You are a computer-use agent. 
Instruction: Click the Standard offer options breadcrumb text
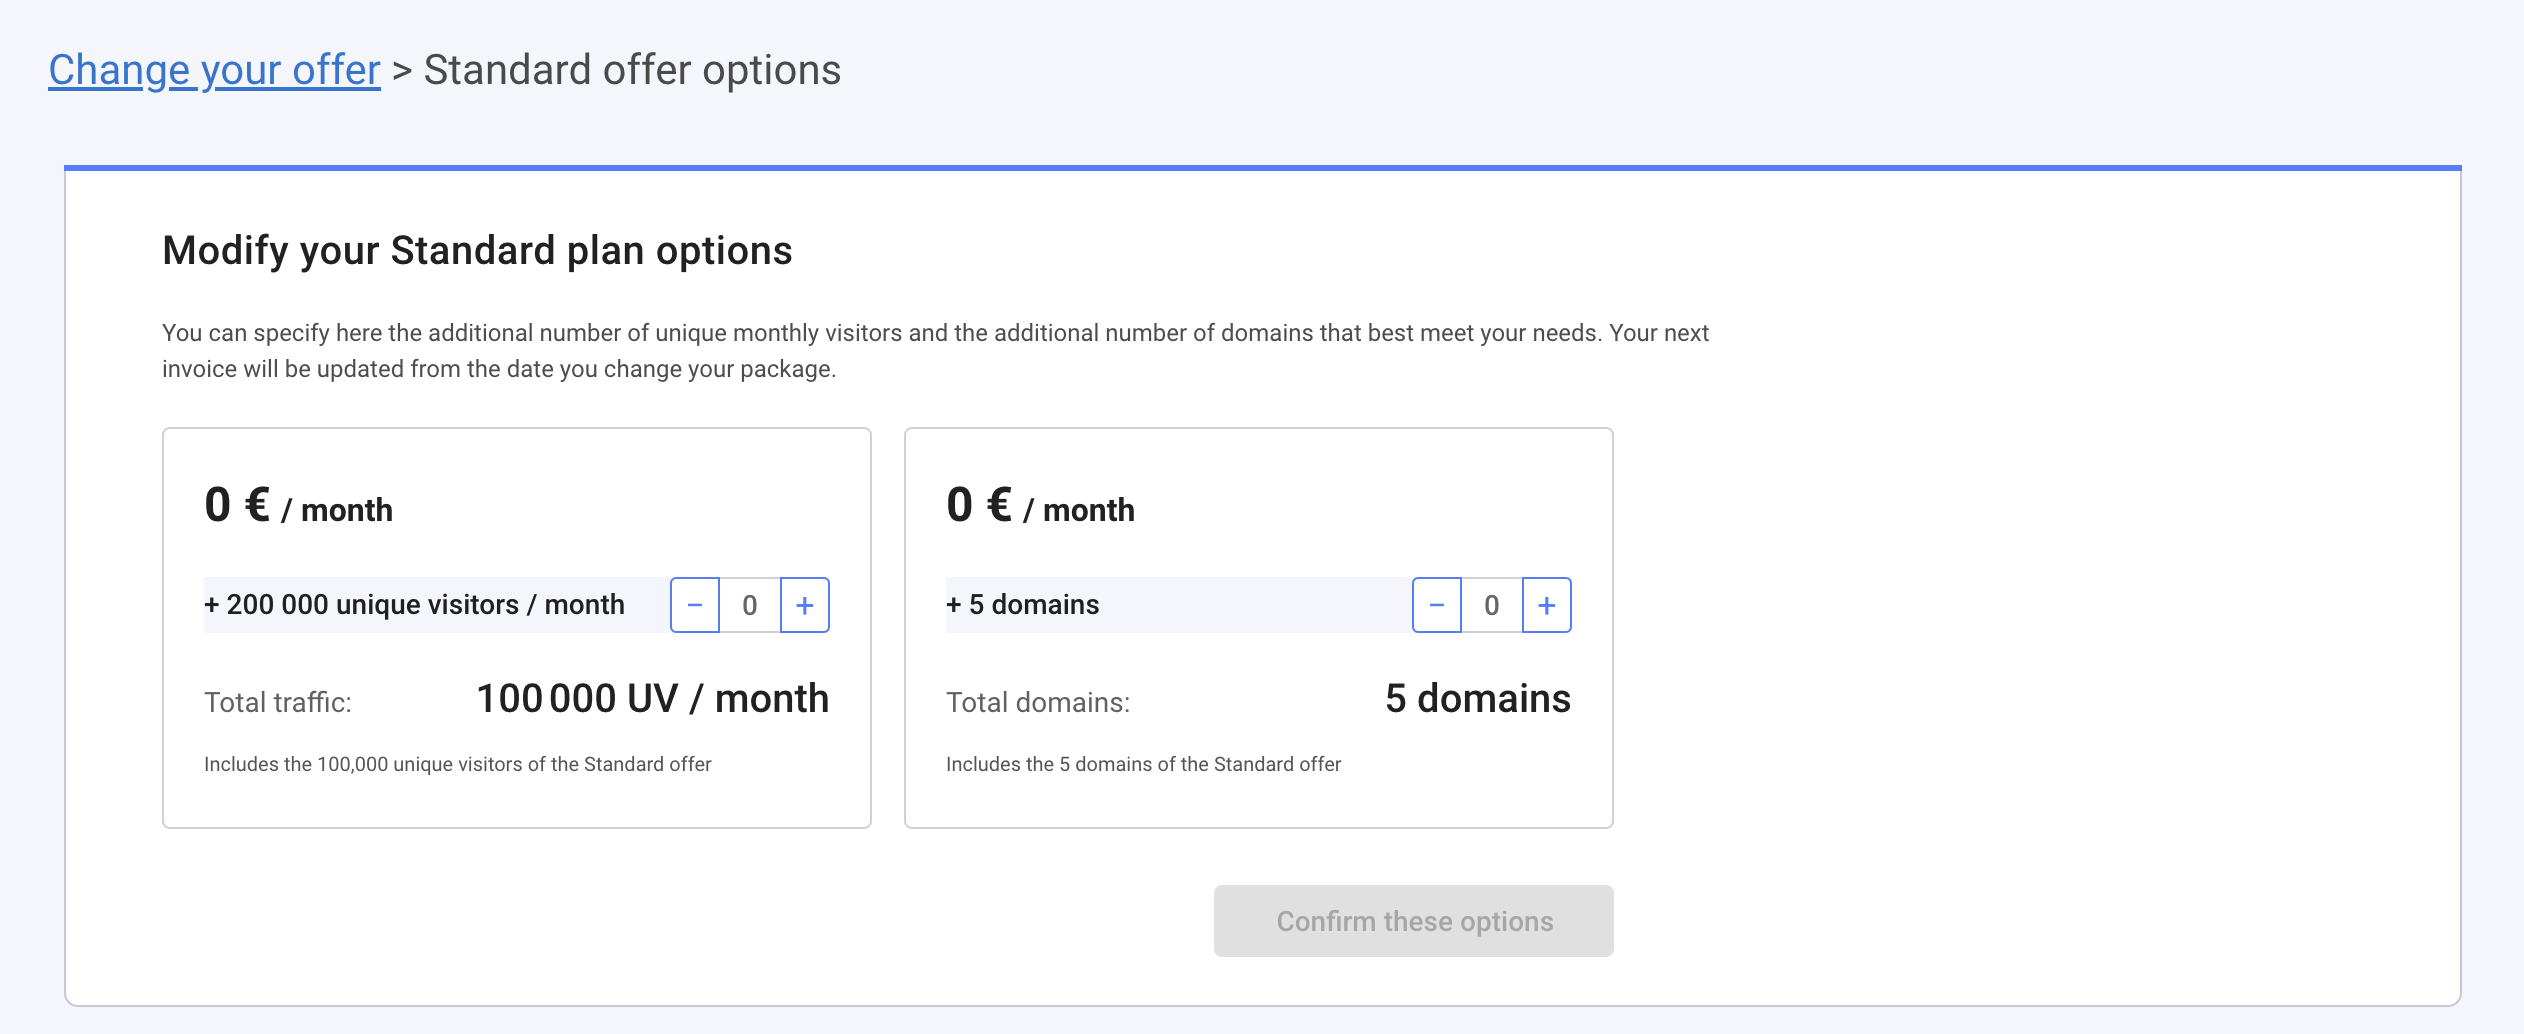(x=632, y=70)
